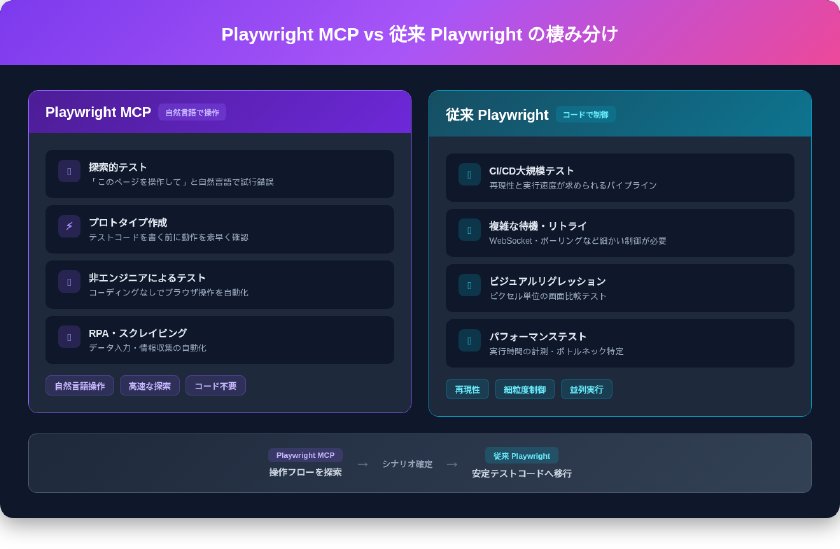
Task: Click the シナリオ確定 label
Action: pyautogui.click(x=407, y=464)
